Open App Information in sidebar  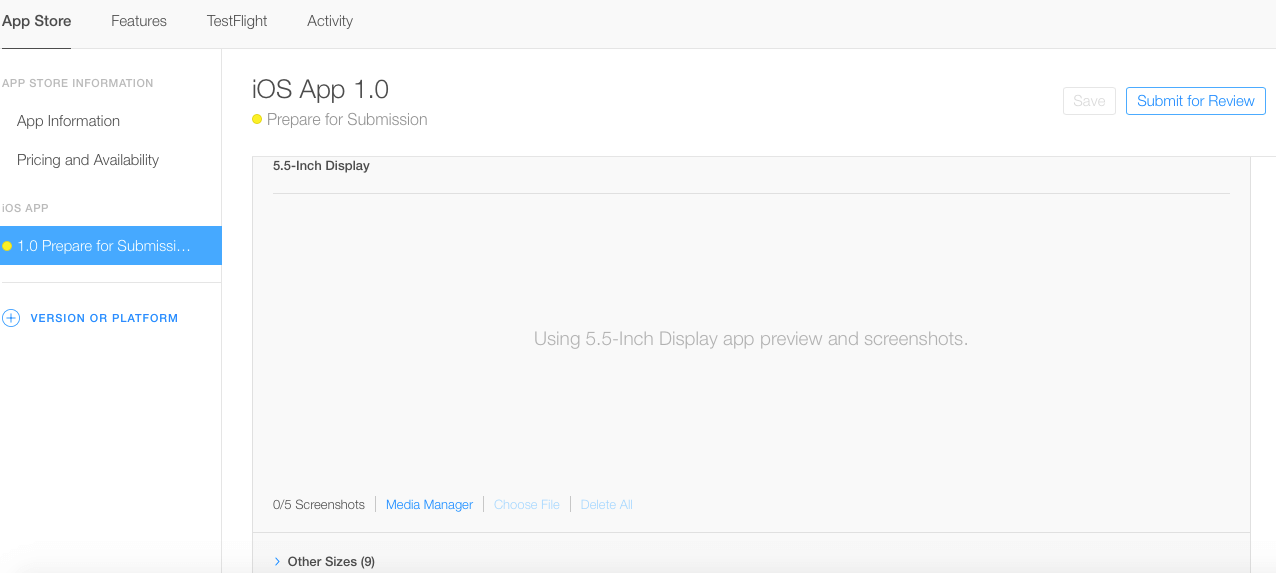pos(68,121)
